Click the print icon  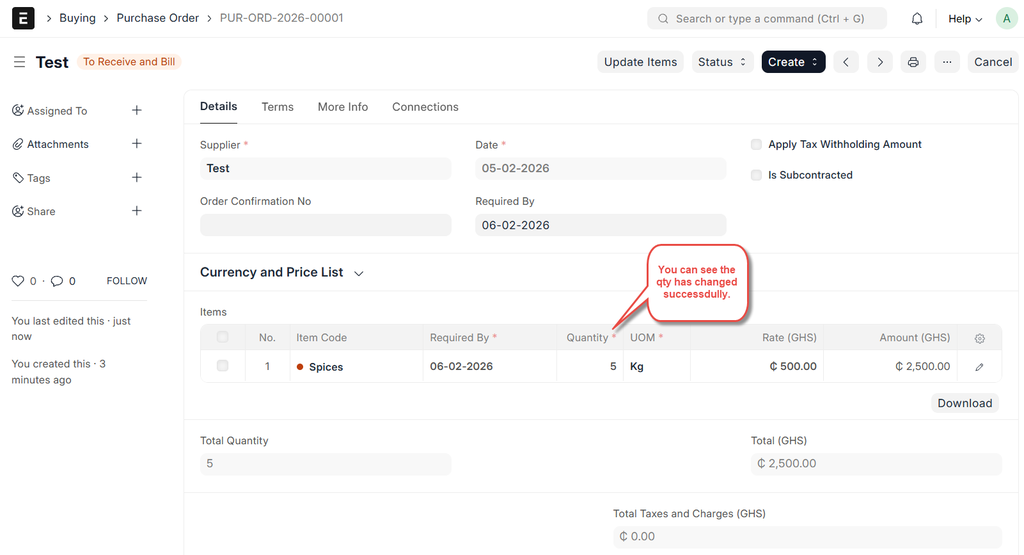(x=913, y=62)
